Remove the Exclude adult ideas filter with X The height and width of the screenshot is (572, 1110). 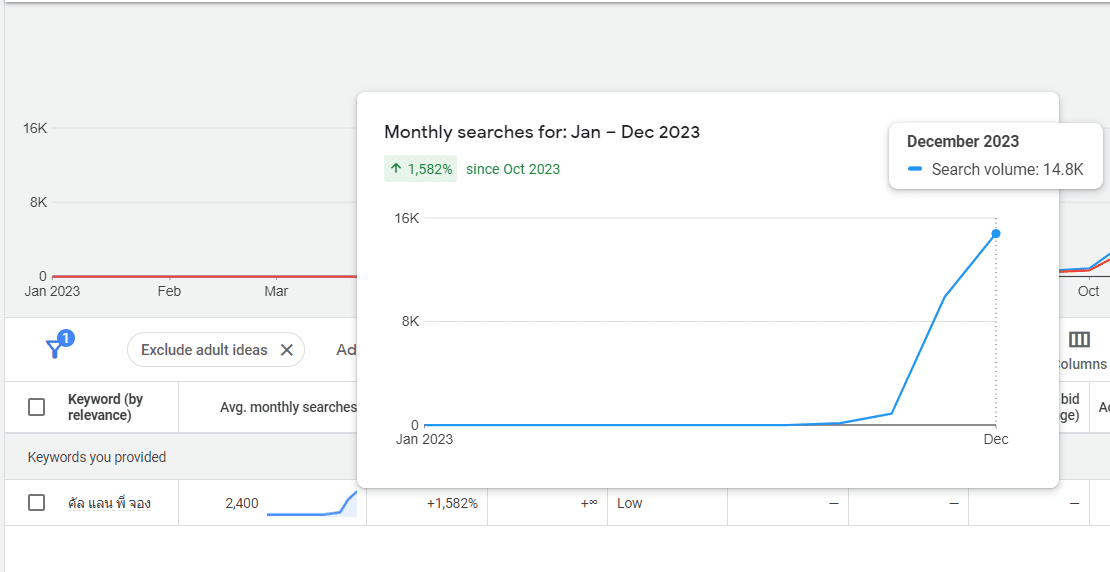286,350
